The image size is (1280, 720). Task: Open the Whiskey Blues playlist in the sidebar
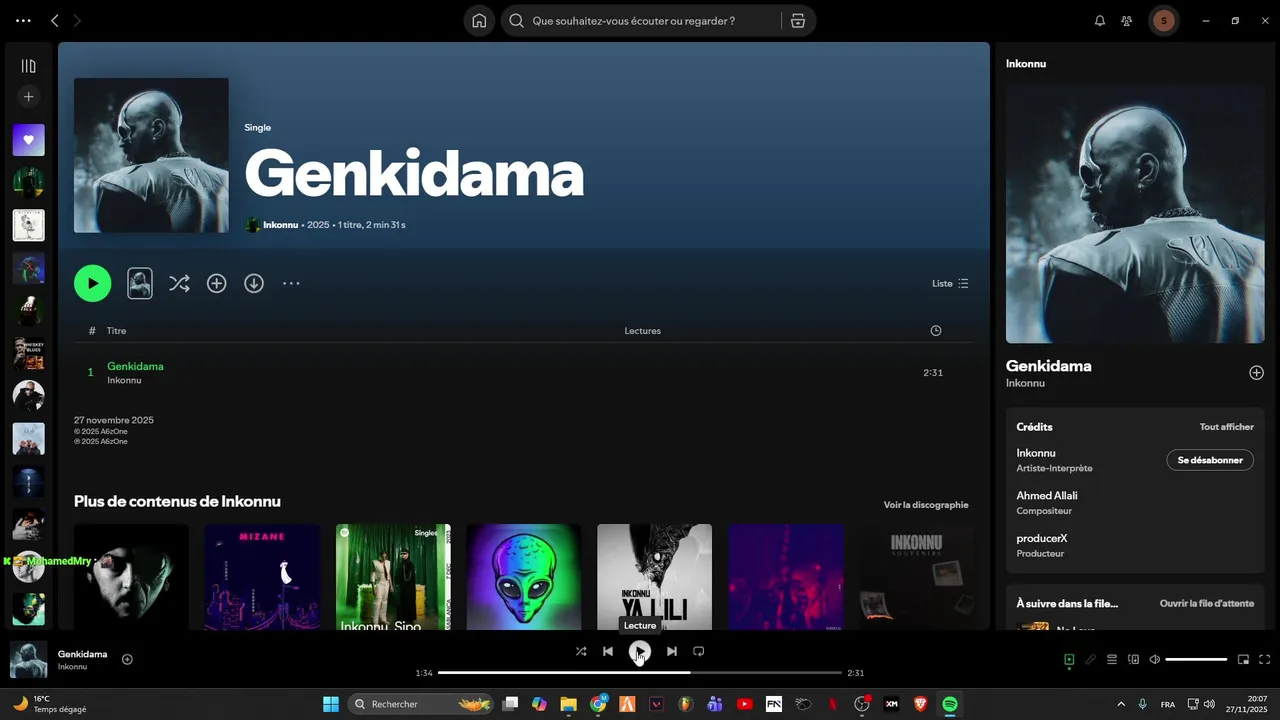28,353
